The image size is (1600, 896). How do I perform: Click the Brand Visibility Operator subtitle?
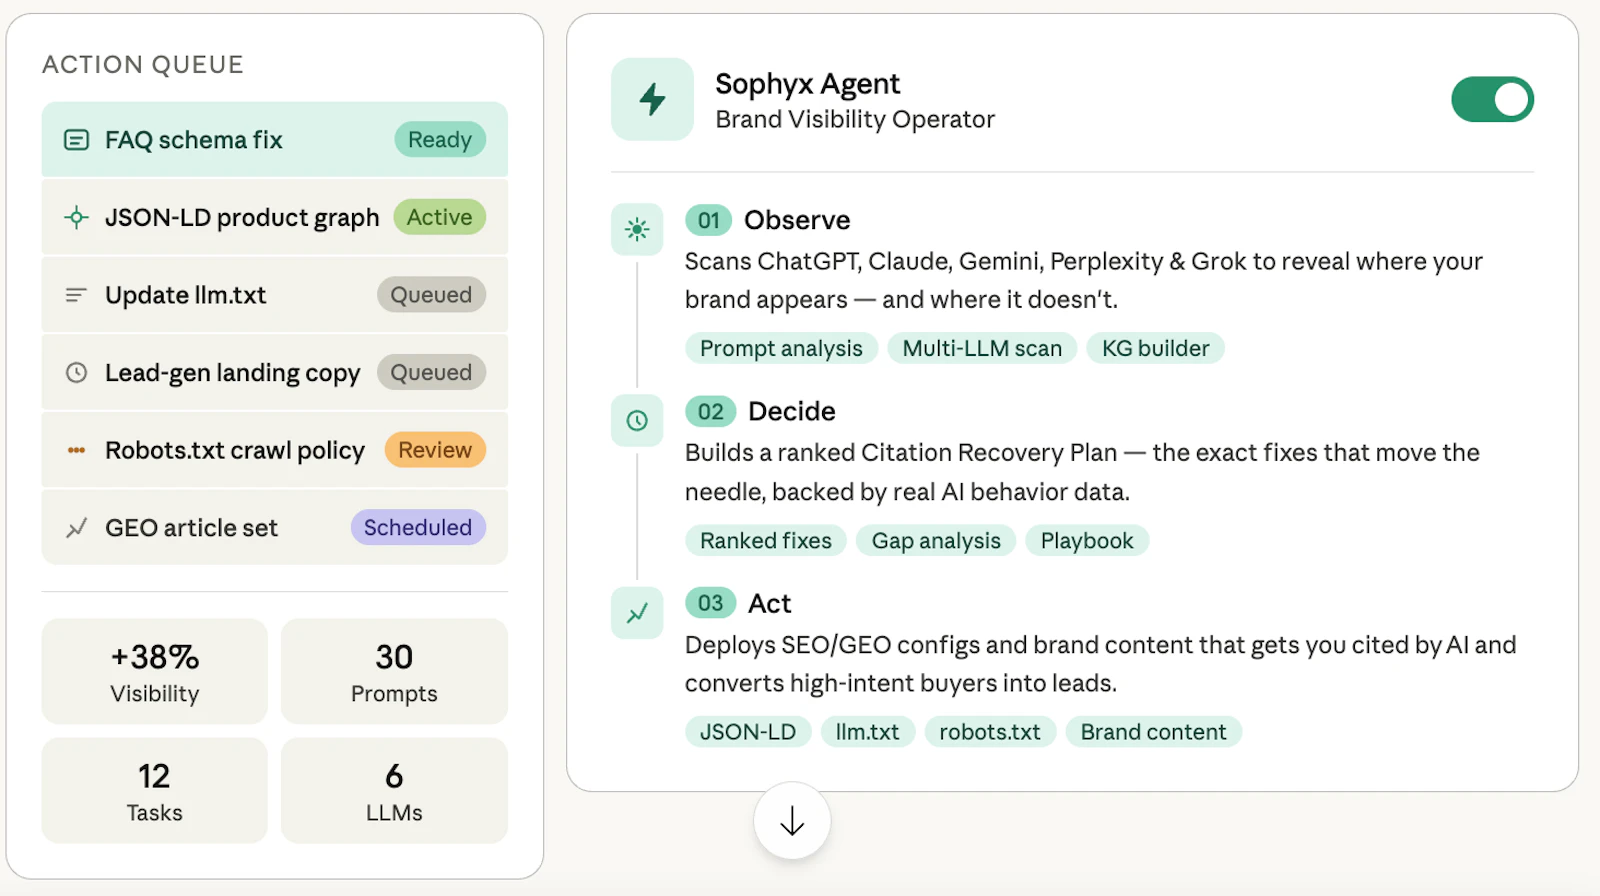855,120
